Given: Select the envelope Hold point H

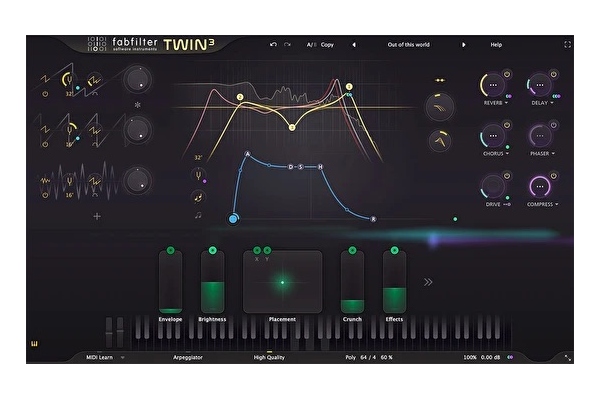Looking at the screenshot, I should point(320,167).
